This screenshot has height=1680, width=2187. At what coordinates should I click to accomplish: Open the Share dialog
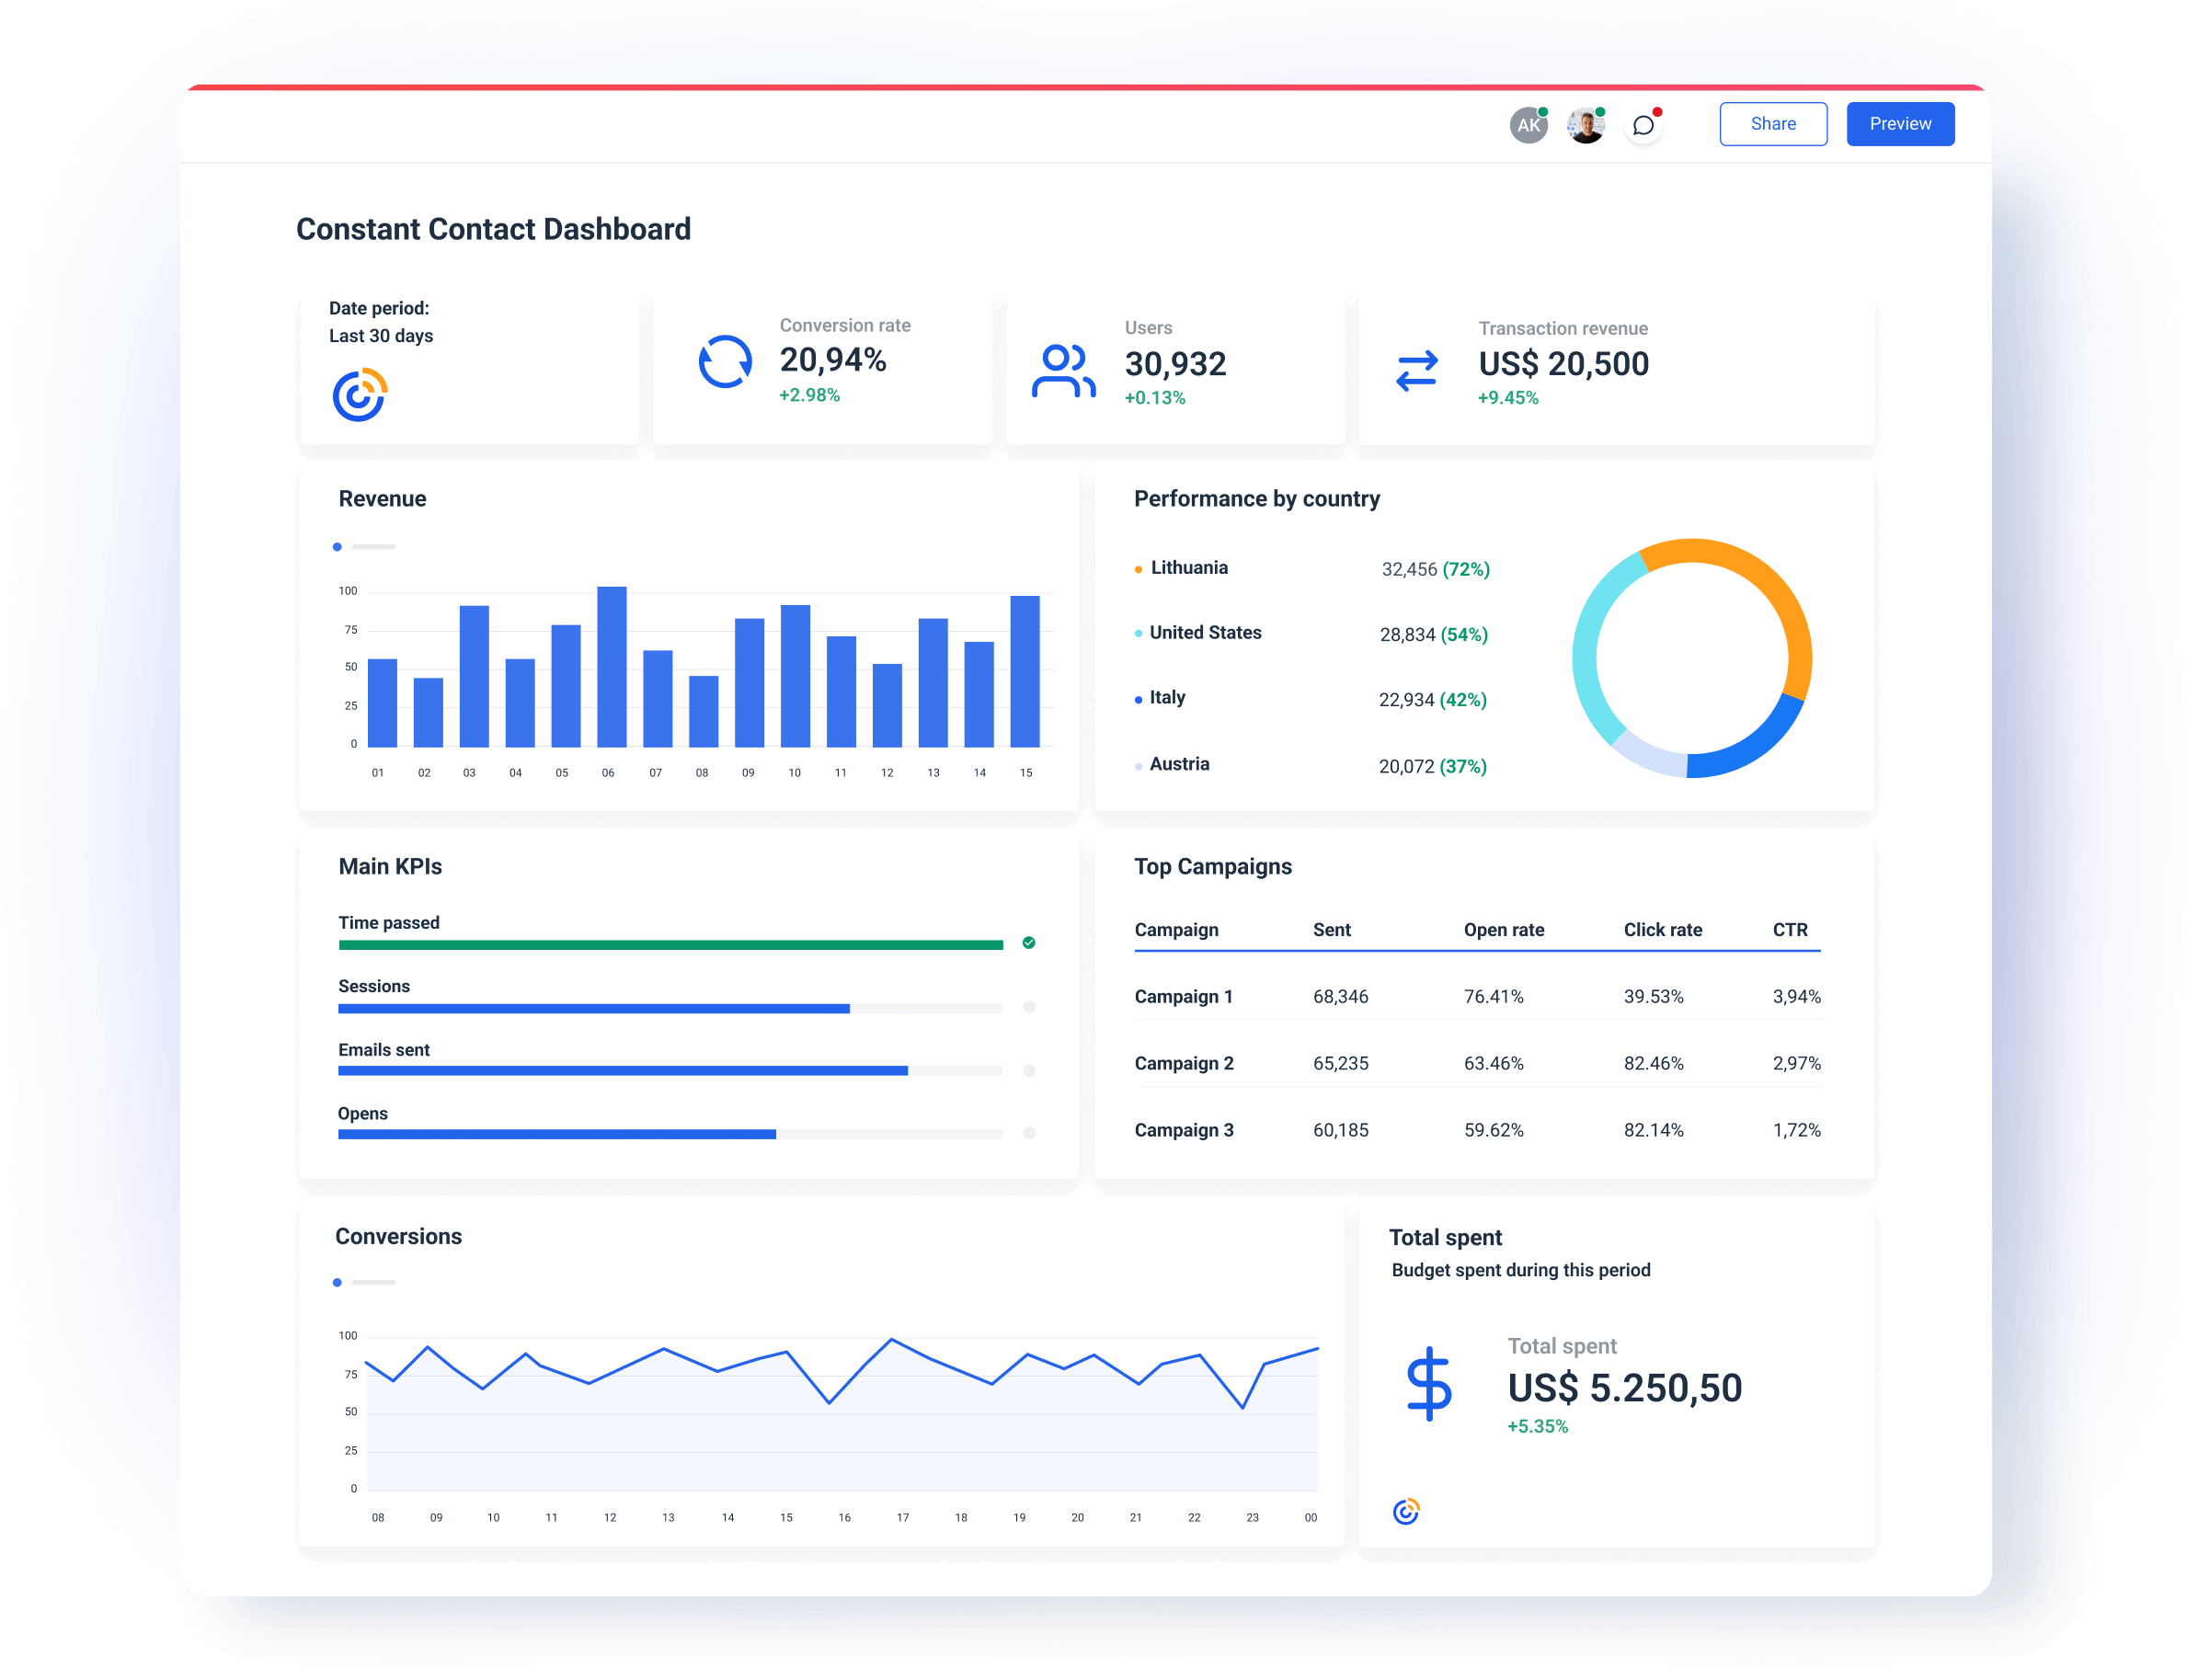[x=1773, y=123]
